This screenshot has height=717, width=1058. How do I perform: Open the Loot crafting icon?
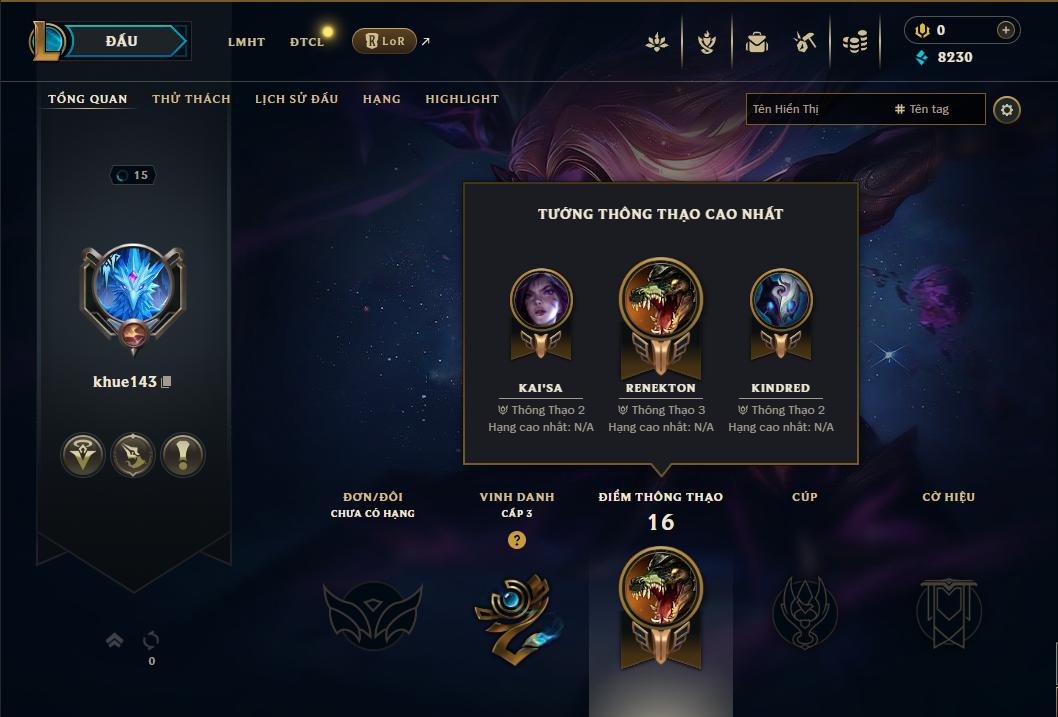(x=805, y=42)
